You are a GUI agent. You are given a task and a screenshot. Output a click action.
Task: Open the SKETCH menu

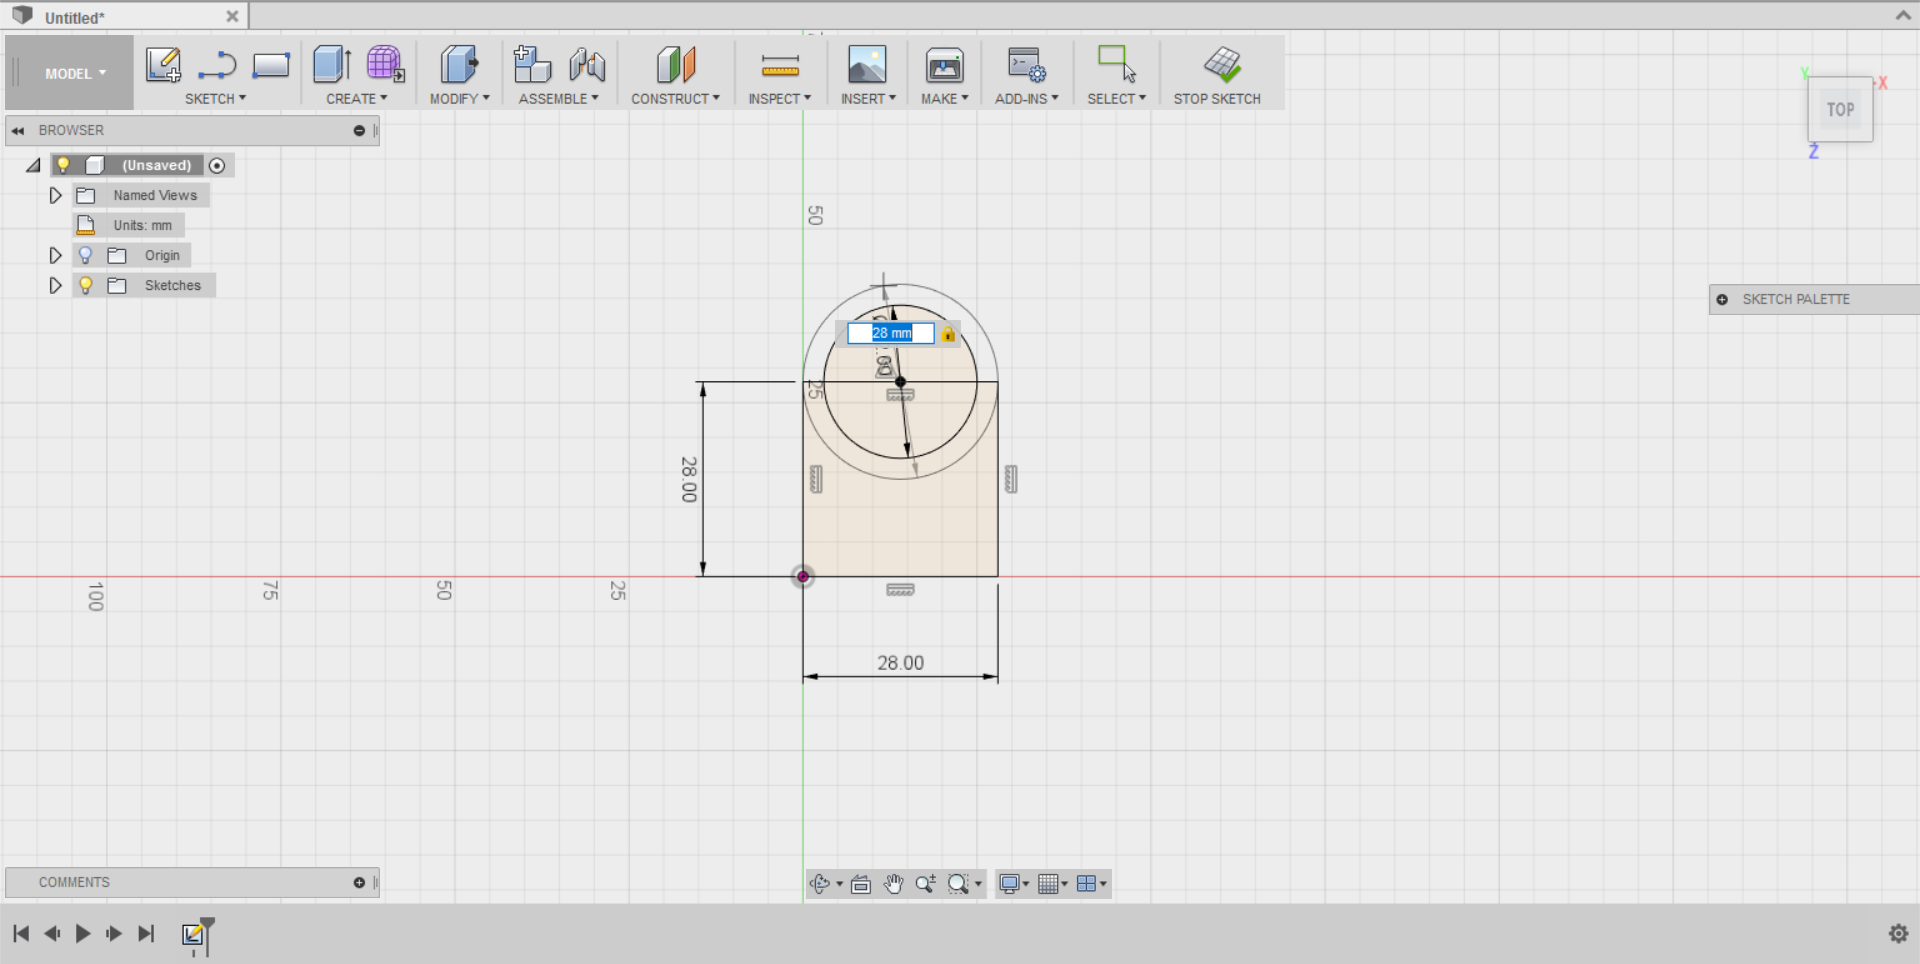[215, 99]
